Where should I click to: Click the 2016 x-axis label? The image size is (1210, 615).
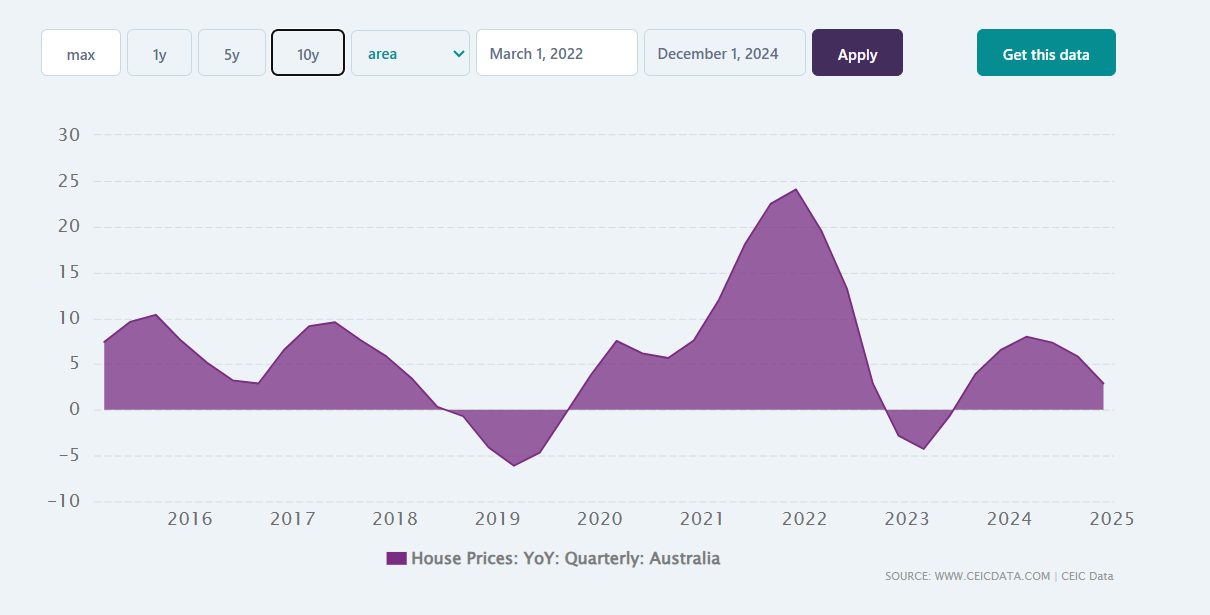point(190,519)
